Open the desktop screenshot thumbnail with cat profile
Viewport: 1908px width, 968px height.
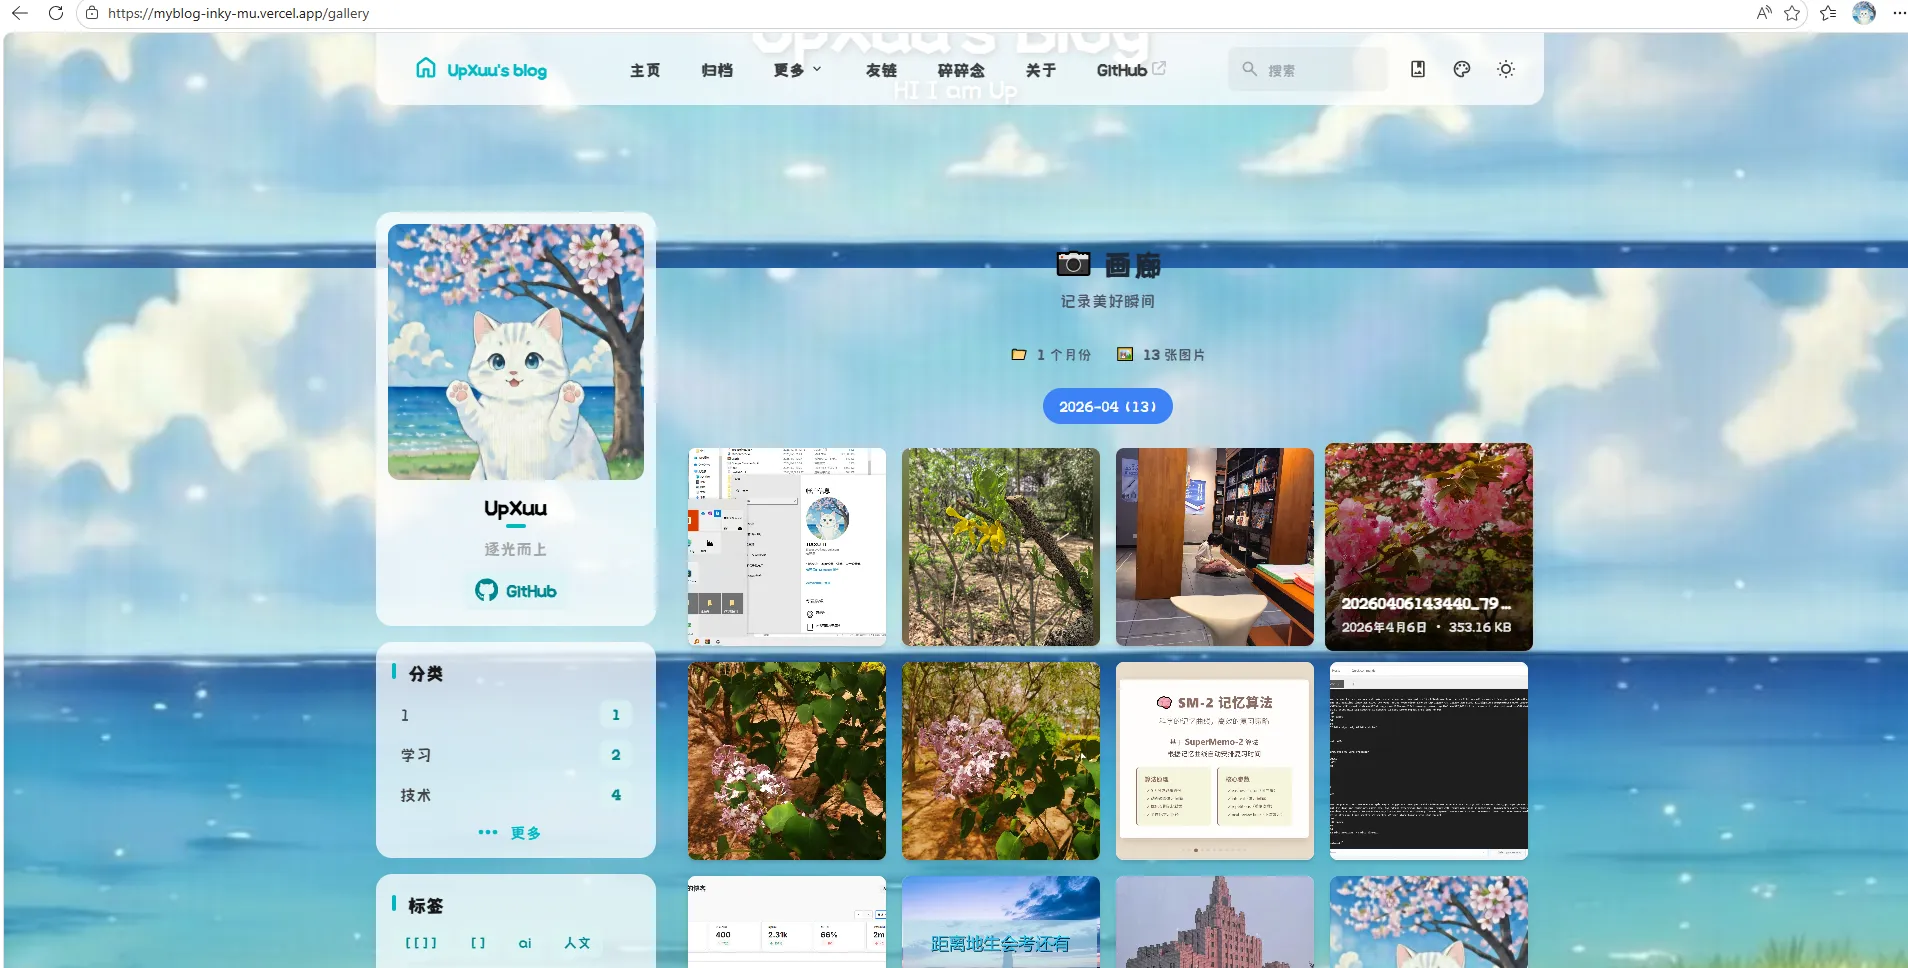pyautogui.click(x=787, y=547)
